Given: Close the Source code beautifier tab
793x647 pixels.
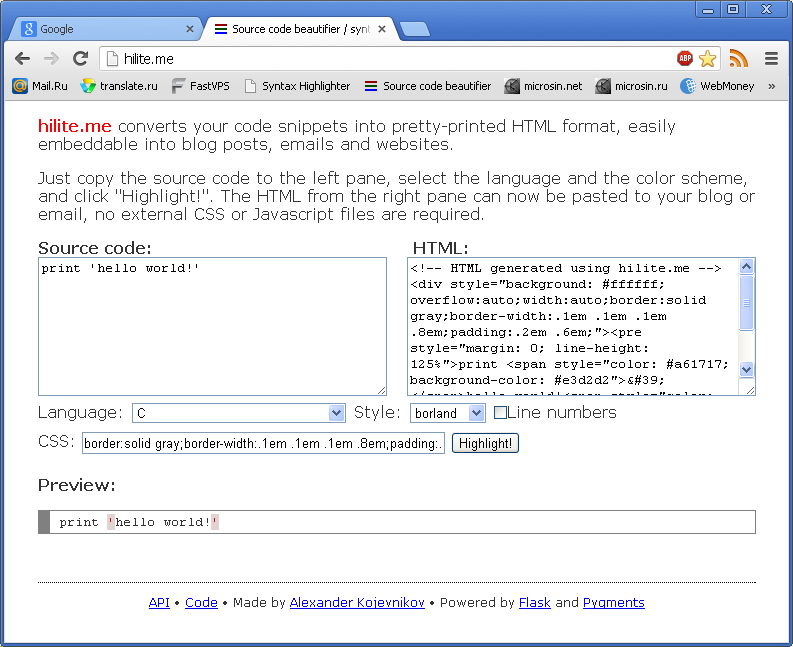Looking at the screenshot, I should pyautogui.click(x=382, y=29).
